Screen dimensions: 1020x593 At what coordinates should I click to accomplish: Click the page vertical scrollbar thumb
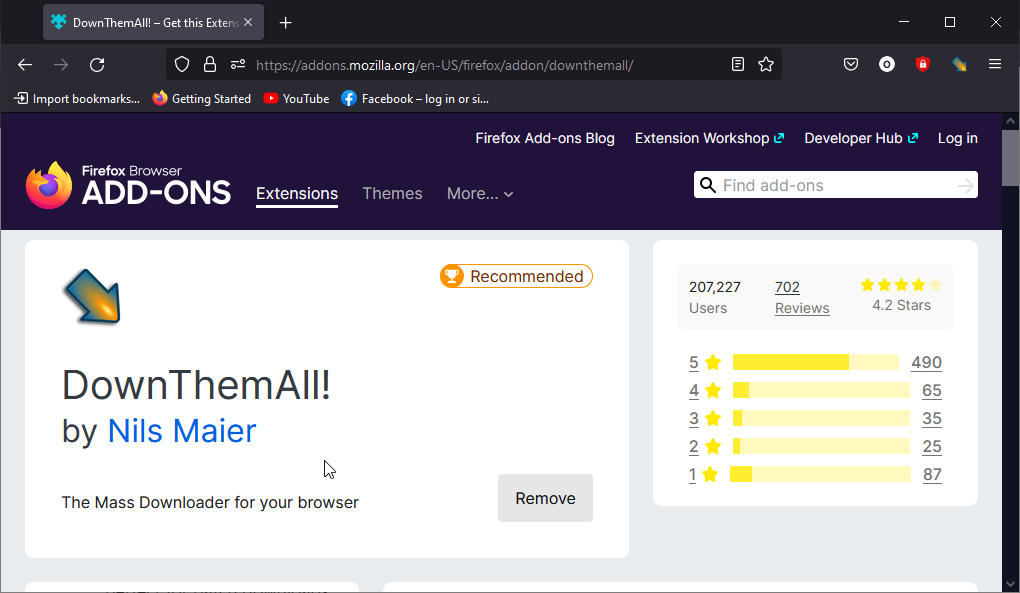pyautogui.click(x=1010, y=158)
